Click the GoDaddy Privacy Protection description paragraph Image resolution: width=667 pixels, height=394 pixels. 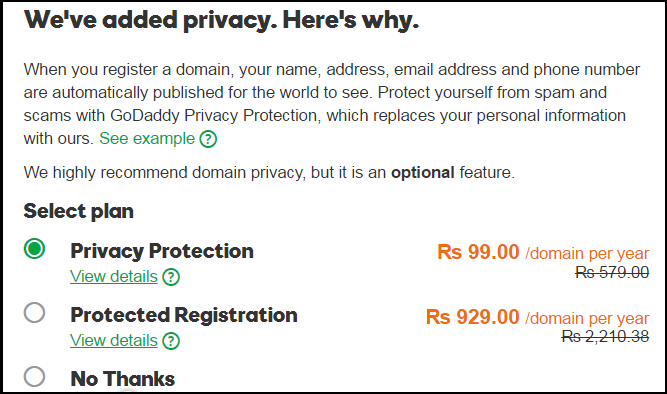(332, 104)
